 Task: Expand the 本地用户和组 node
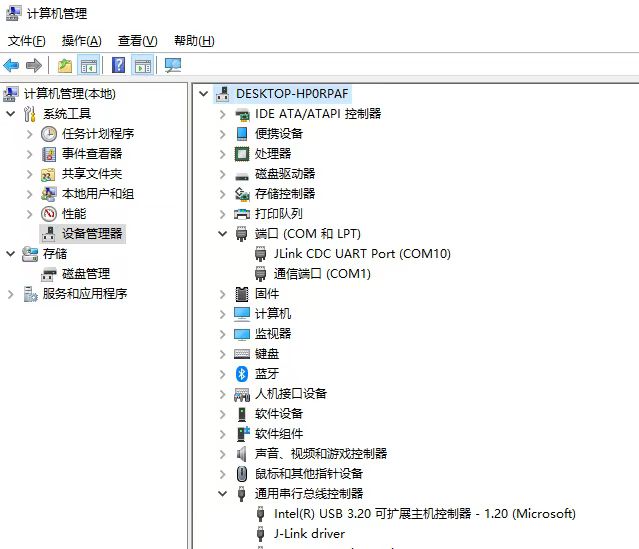pyautogui.click(x=29, y=194)
